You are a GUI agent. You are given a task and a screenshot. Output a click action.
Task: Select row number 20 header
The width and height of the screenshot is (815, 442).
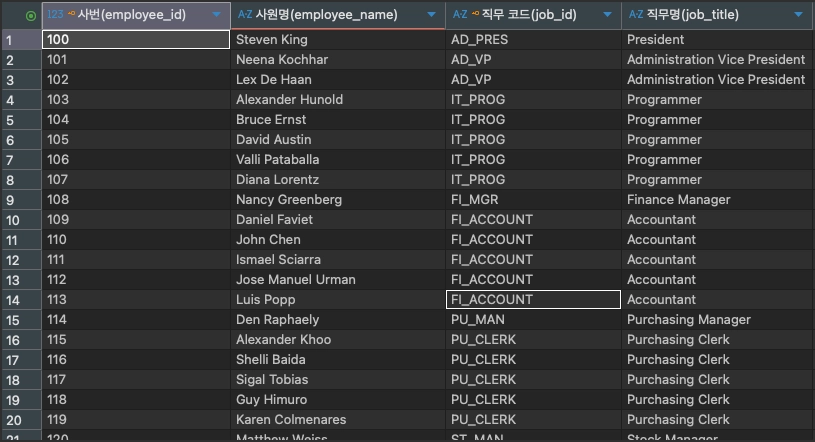pos(21,420)
